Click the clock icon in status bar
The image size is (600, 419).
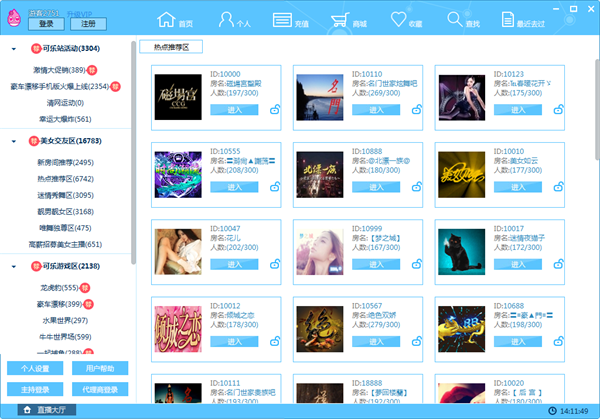[552, 411]
